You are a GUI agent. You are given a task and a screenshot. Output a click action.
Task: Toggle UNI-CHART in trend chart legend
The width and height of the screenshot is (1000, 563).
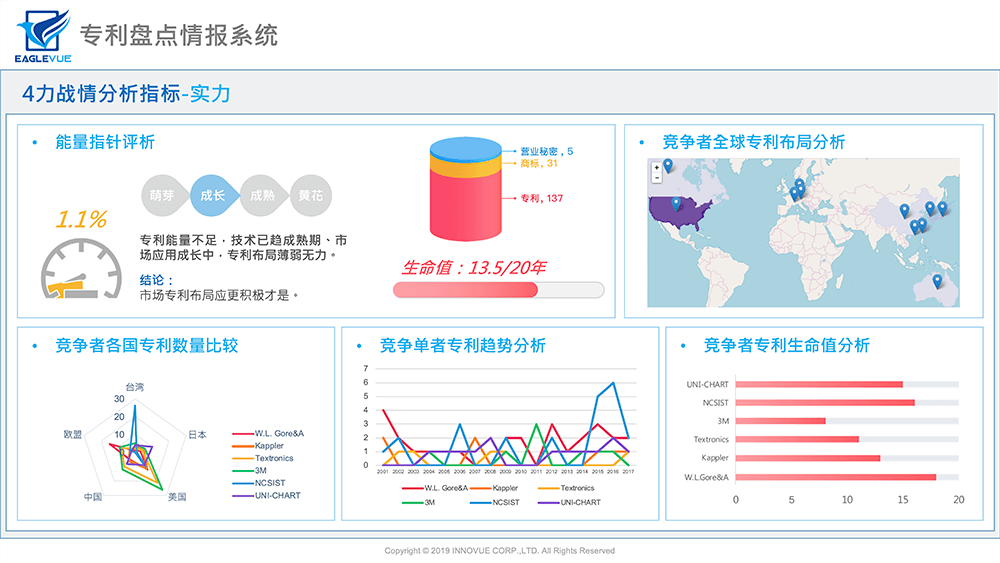coord(570,502)
